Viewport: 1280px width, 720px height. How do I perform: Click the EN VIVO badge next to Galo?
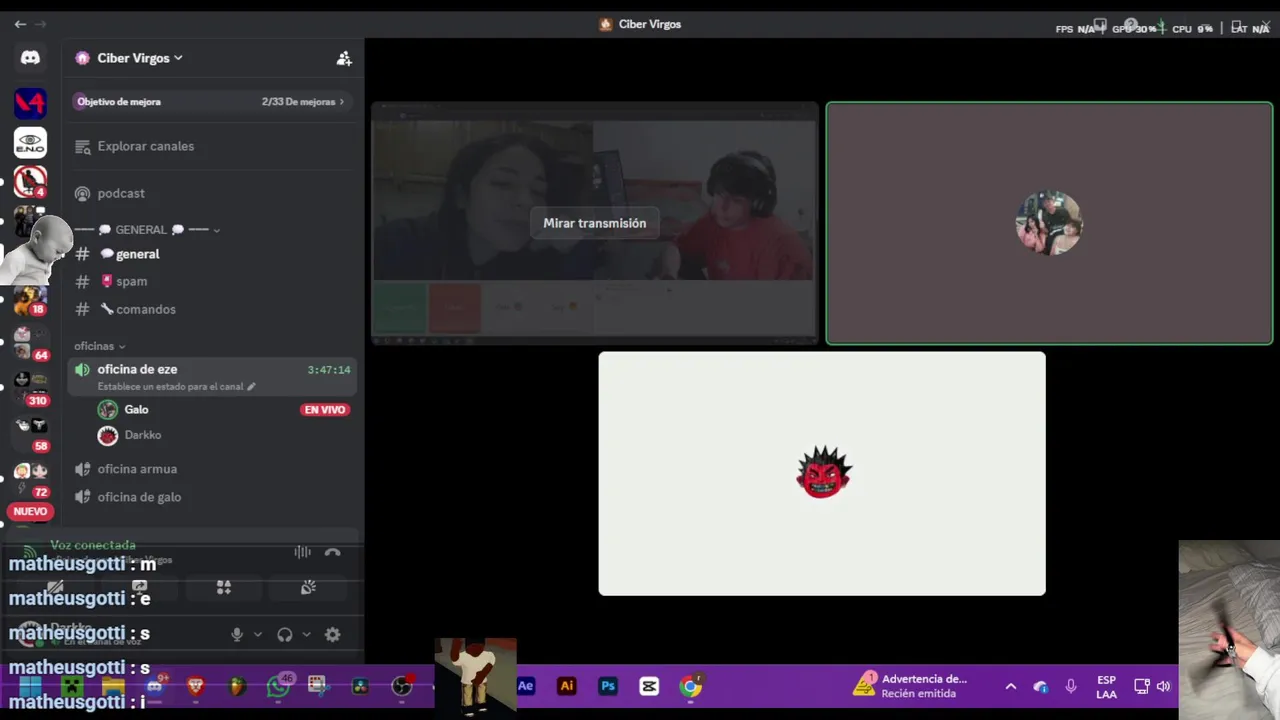point(325,410)
